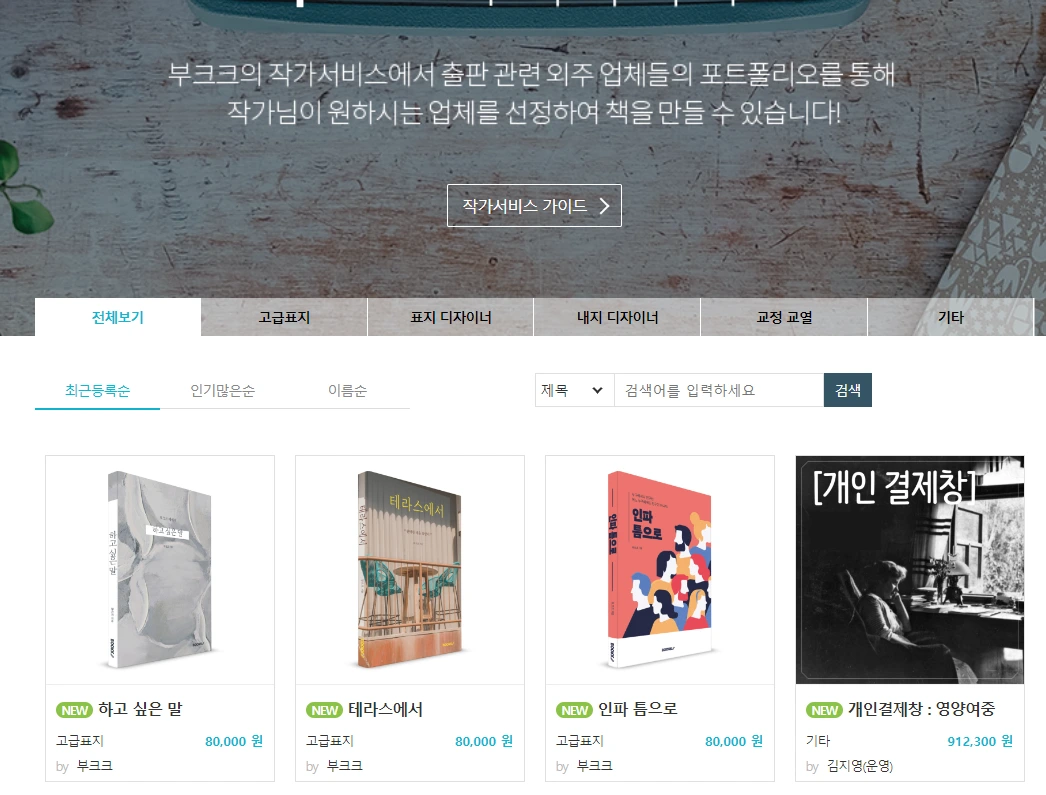Open the 개인 결제창 image thumbnail
Viewport: 1046px width, 795px height.
[910, 570]
